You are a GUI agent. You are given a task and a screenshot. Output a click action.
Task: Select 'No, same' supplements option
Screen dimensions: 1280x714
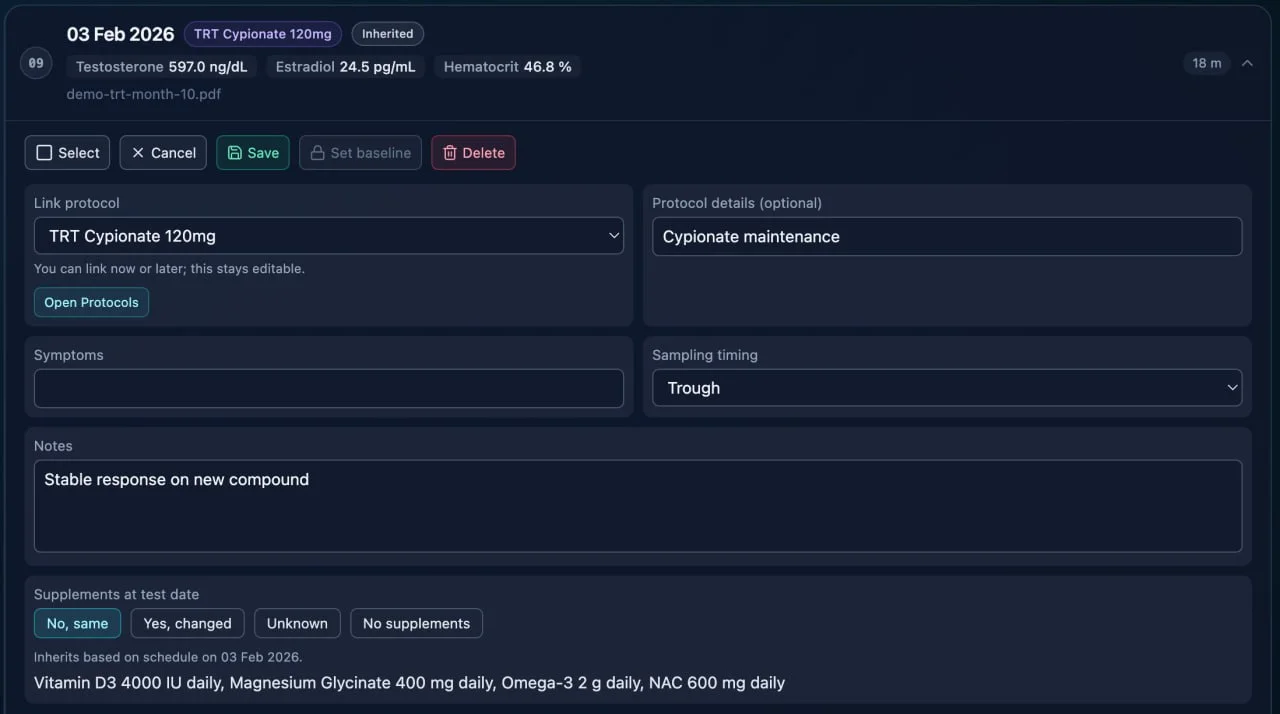(x=77, y=623)
